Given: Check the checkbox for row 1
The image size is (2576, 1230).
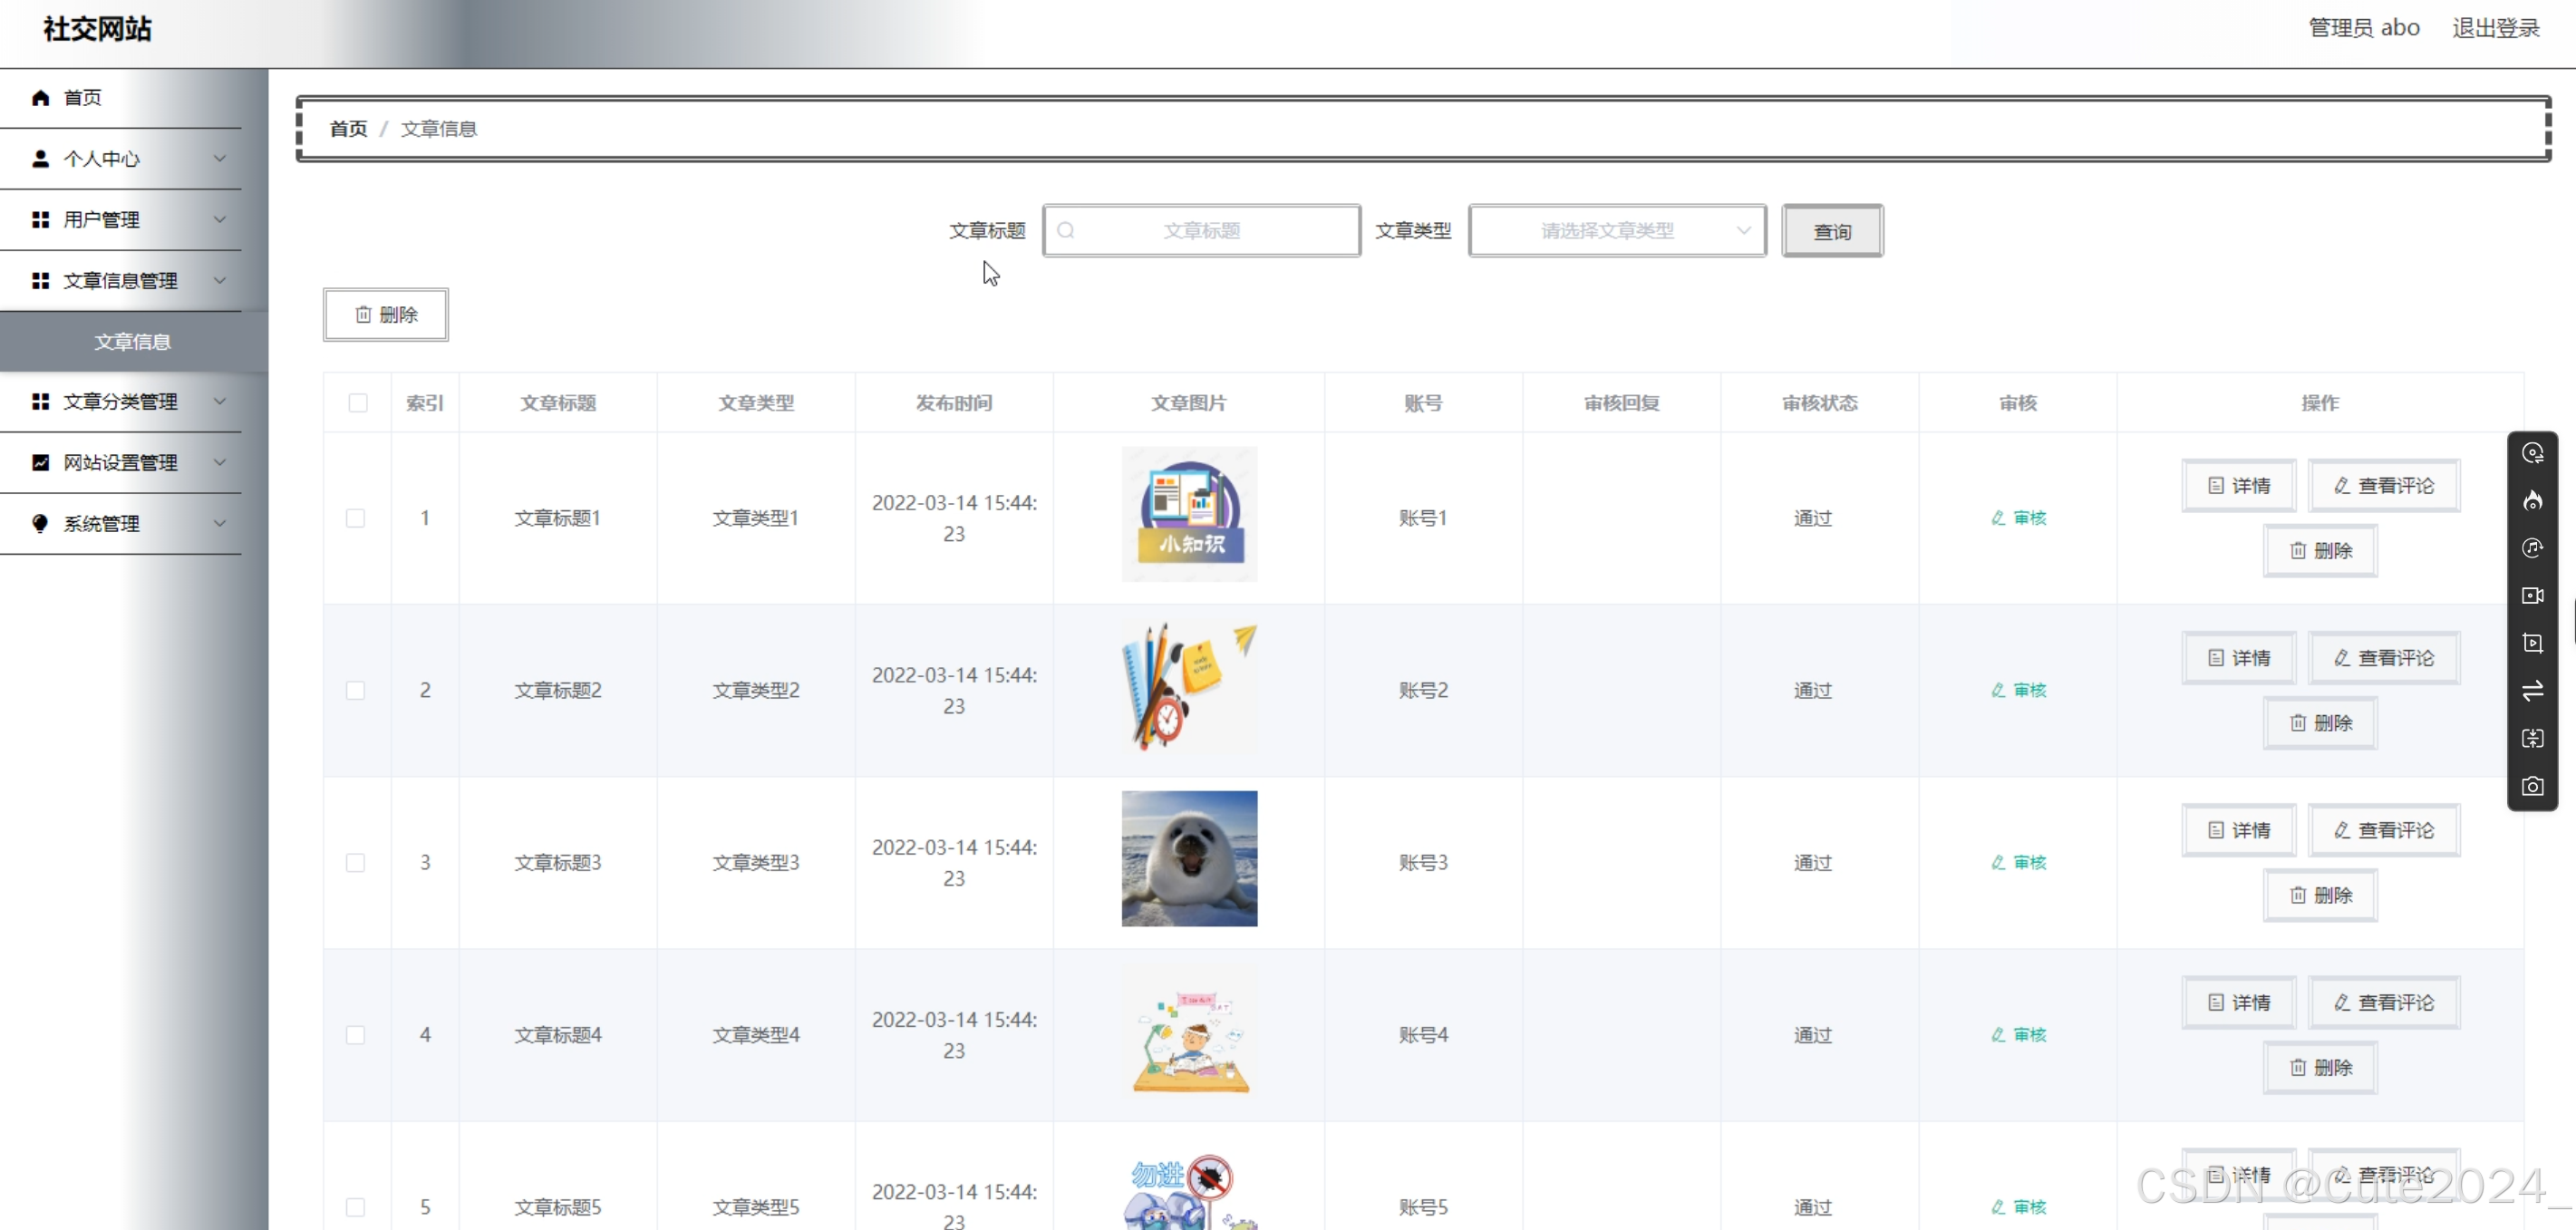Looking at the screenshot, I should [x=355, y=518].
